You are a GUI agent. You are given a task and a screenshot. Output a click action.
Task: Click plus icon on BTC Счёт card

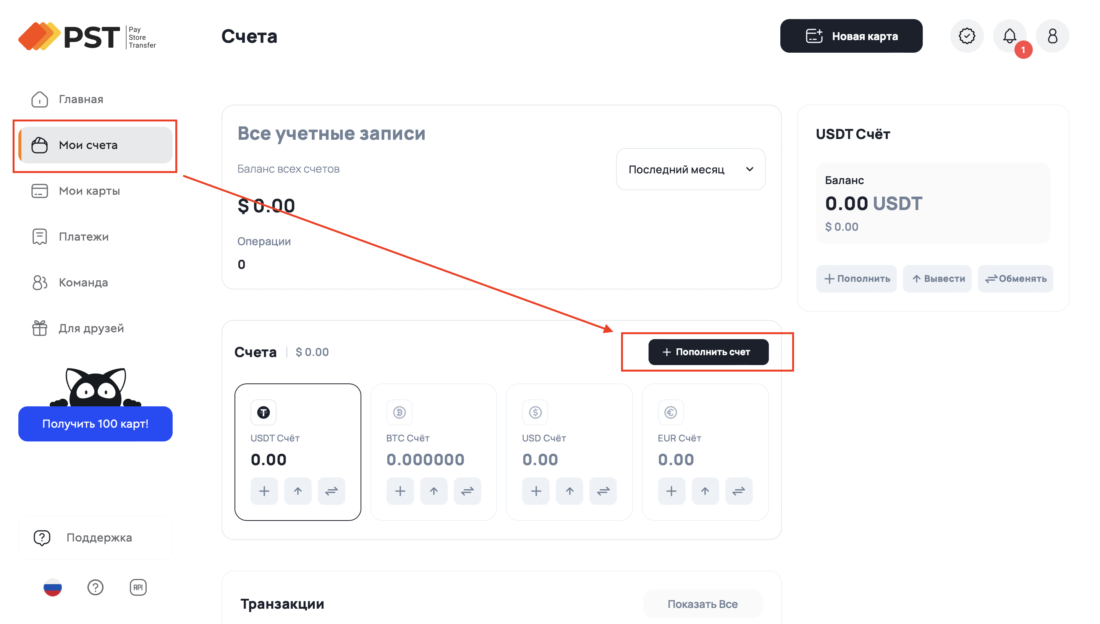click(400, 491)
